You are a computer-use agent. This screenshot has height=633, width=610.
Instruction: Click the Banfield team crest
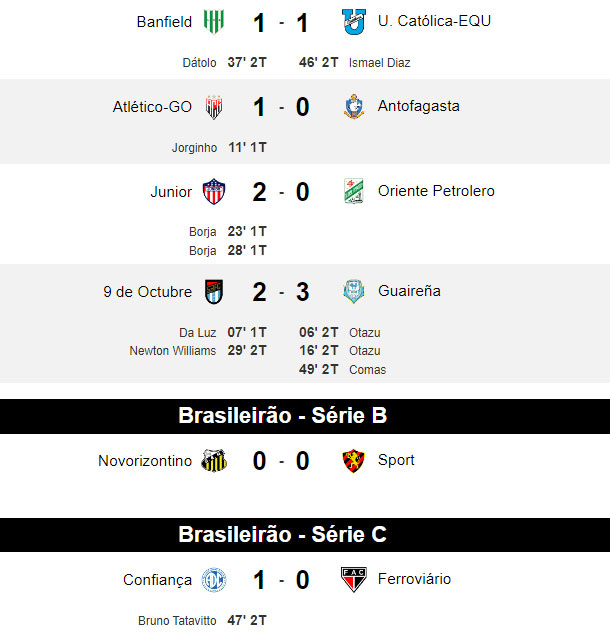pos(214,22)
